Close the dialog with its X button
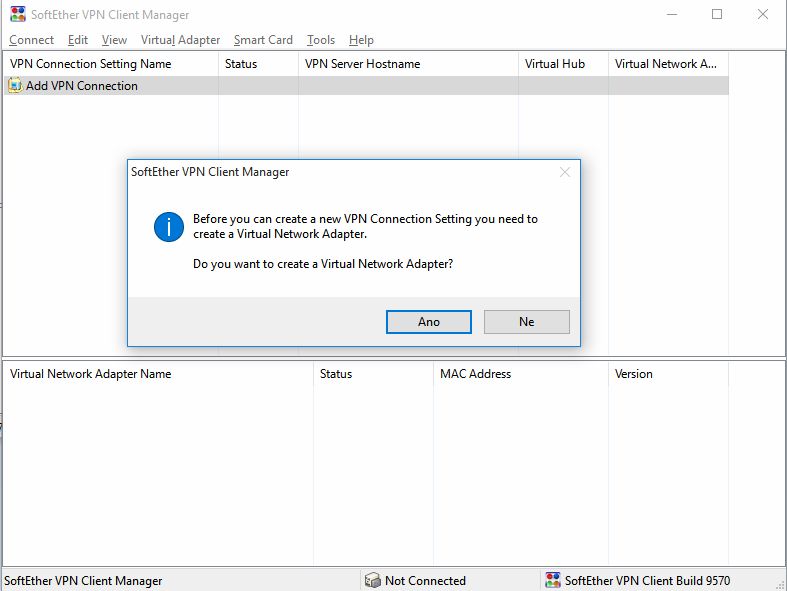This screenshot has height=591, width=787. tap(565, 172)
